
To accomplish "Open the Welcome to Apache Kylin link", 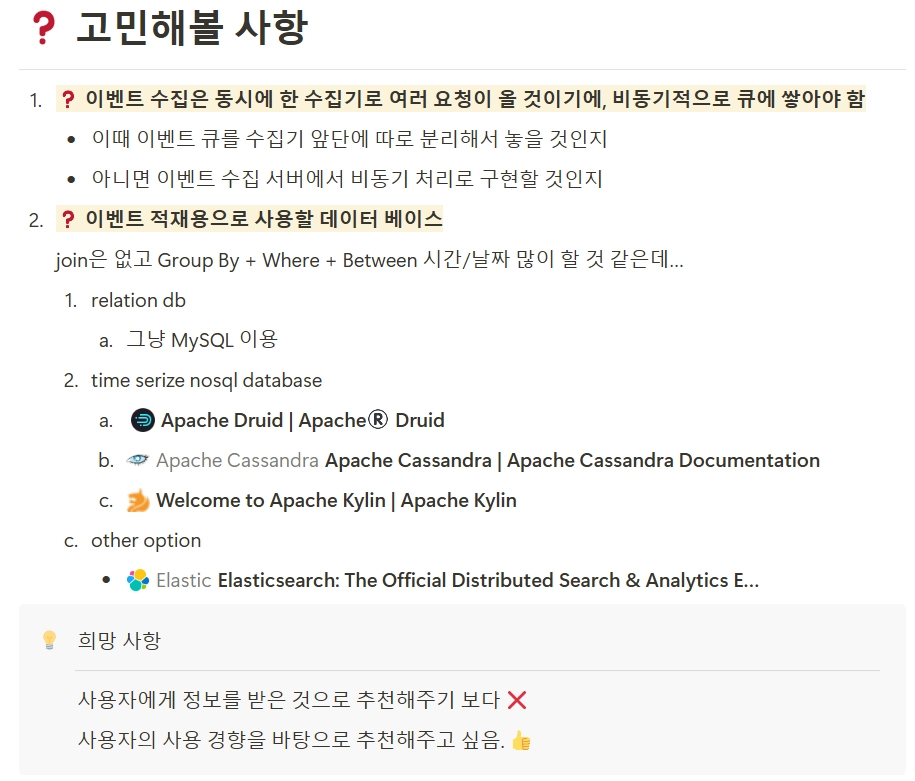I will click(x=336, y=500).
